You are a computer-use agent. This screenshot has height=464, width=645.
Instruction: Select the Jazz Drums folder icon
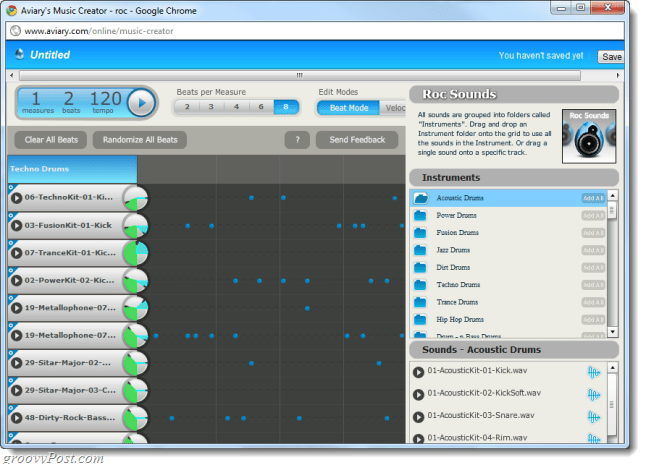420,250
